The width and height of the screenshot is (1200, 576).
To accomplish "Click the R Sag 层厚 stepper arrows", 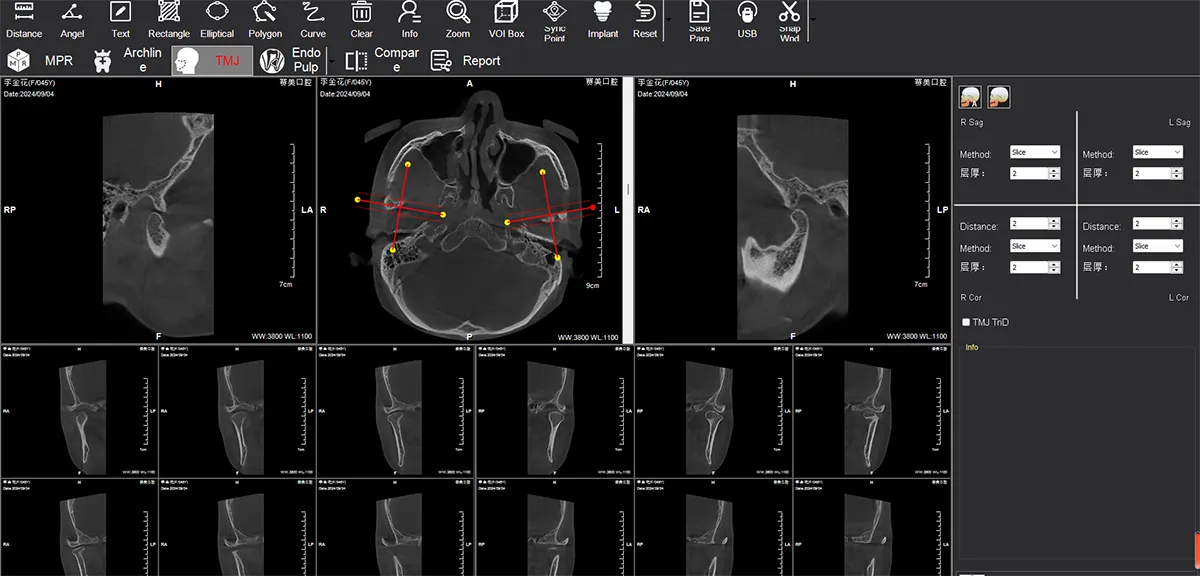I will (1054, 173).
